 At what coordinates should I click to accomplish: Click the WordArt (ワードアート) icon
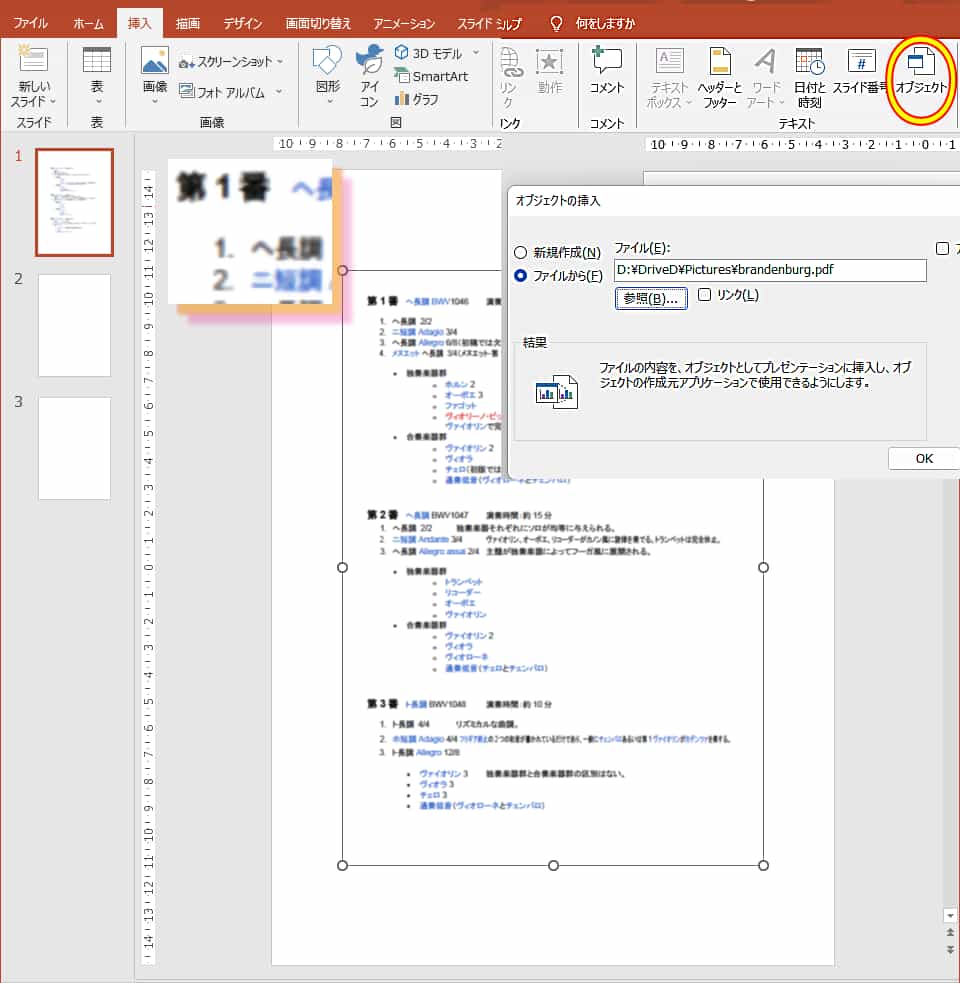coord(765,61)
